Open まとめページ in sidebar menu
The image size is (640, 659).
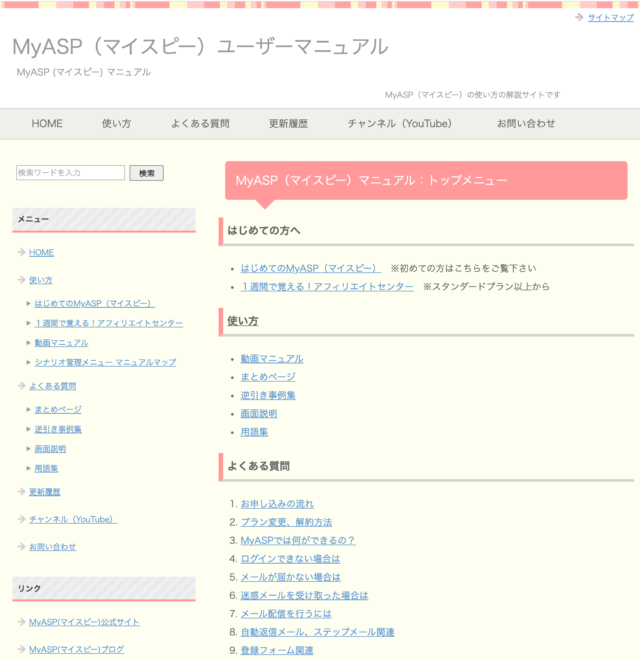(58, 409)
